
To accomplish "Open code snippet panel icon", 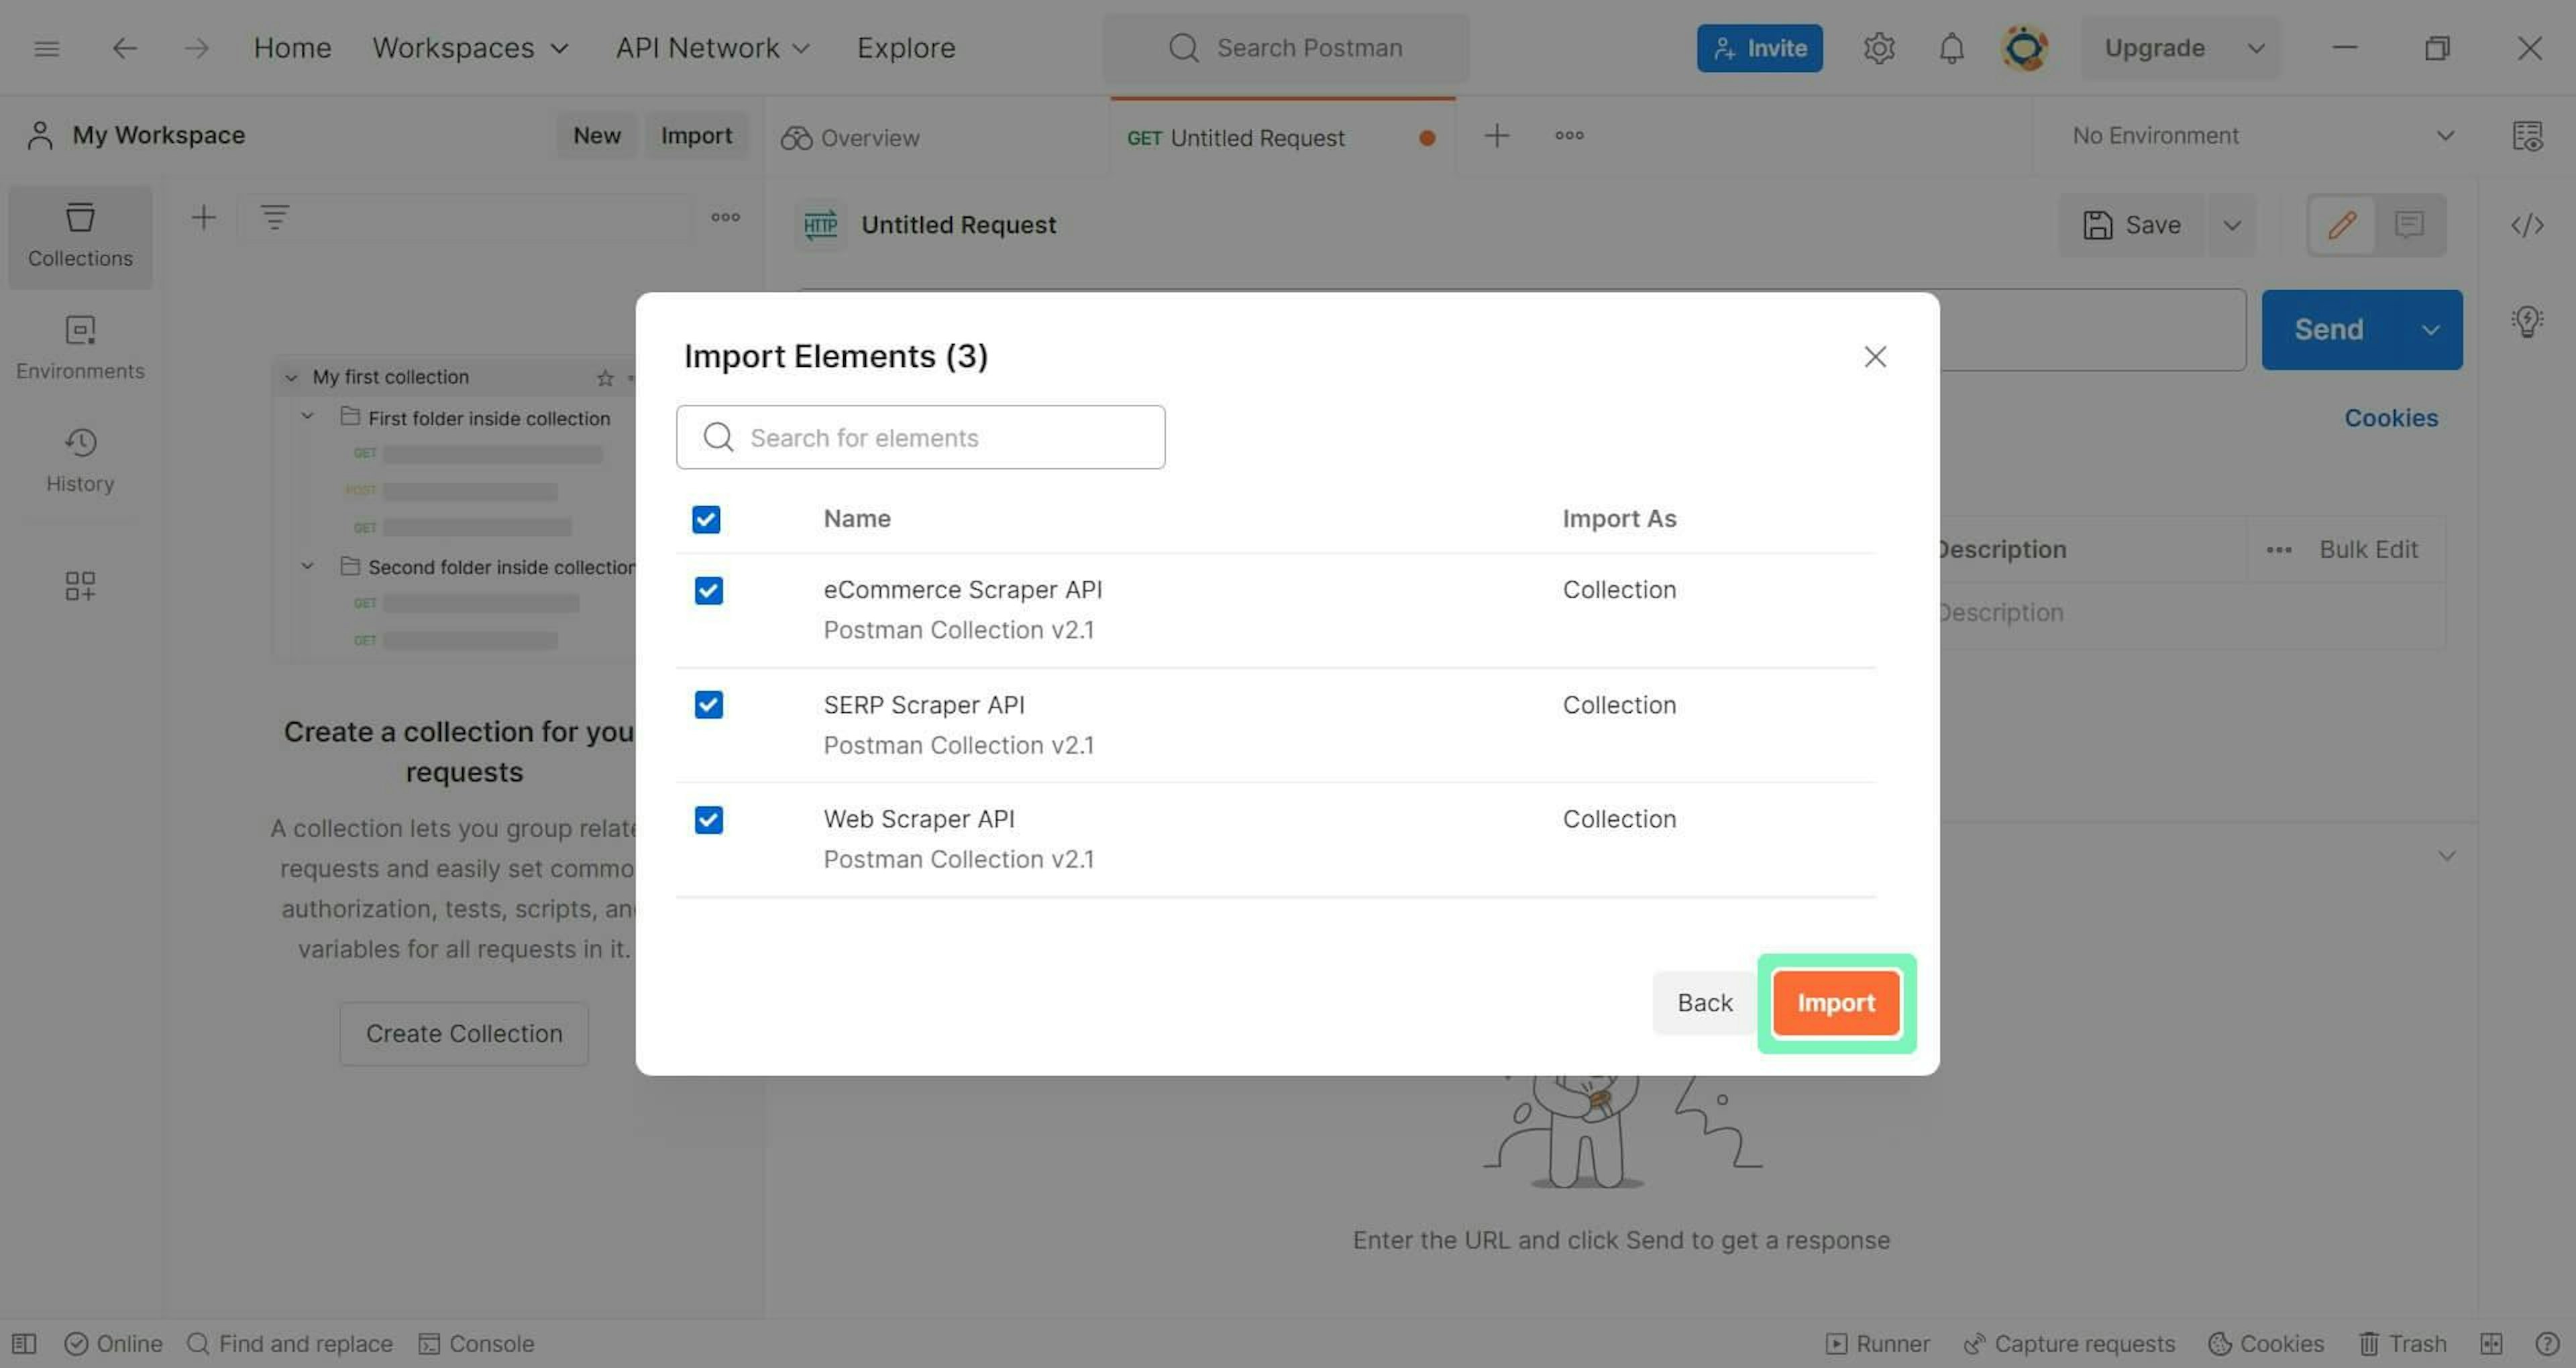I will click(2526, 225).
